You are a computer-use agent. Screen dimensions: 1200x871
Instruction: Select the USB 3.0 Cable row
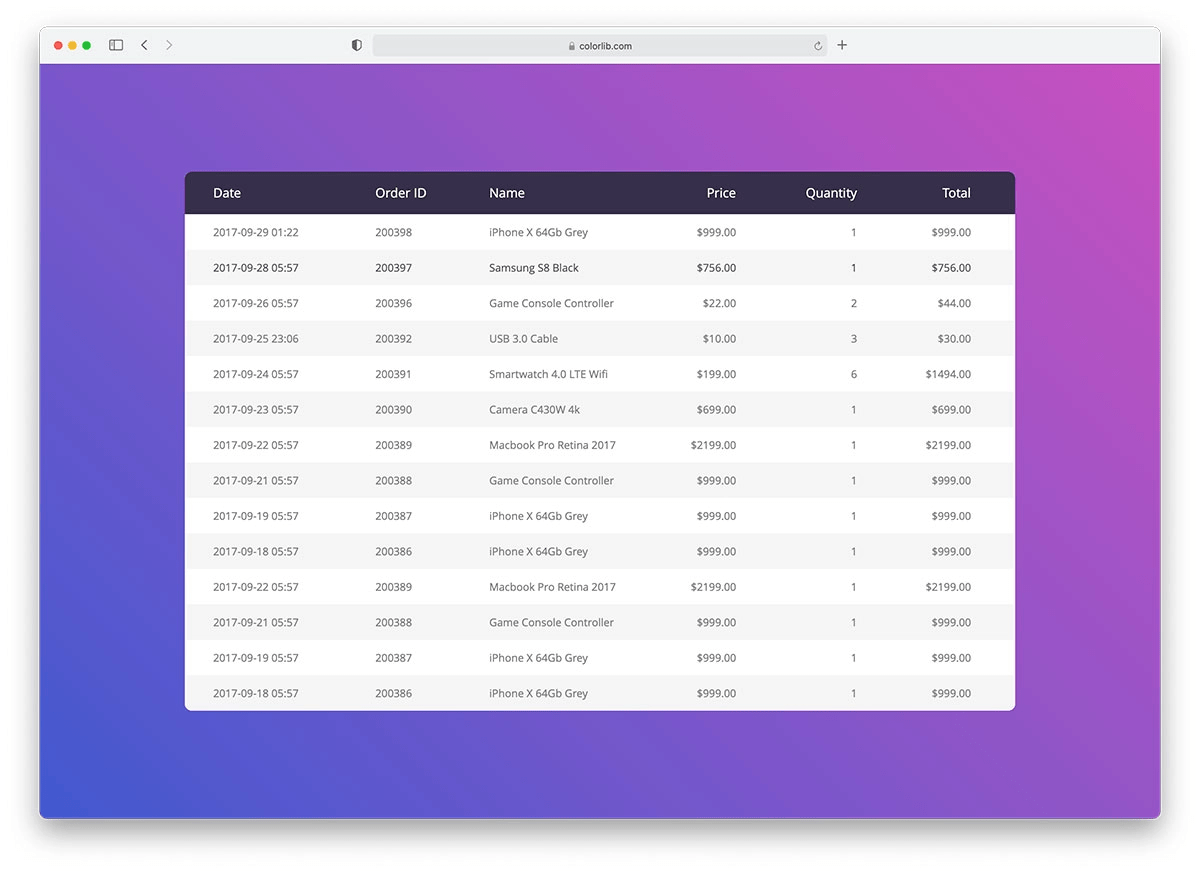coord(600,338)
